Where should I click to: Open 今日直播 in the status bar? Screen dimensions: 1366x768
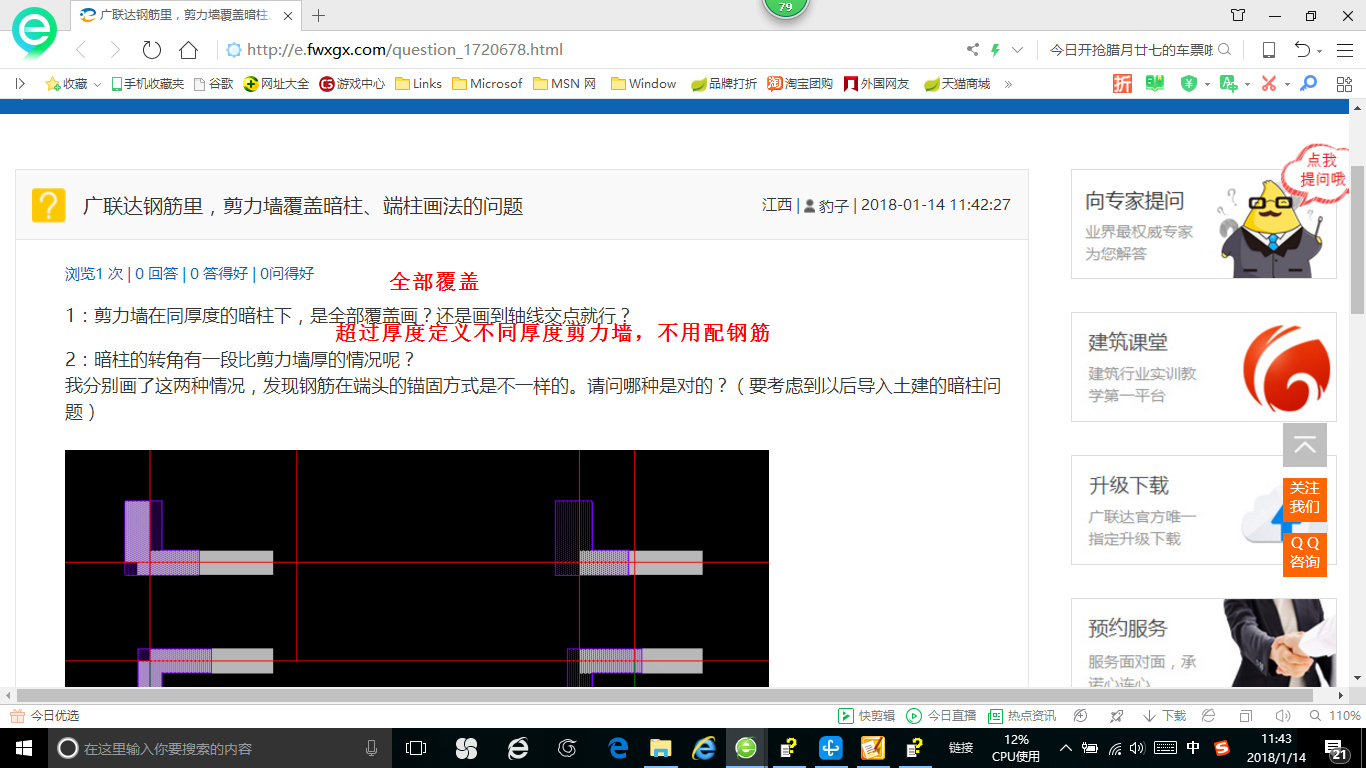[941, 716]
